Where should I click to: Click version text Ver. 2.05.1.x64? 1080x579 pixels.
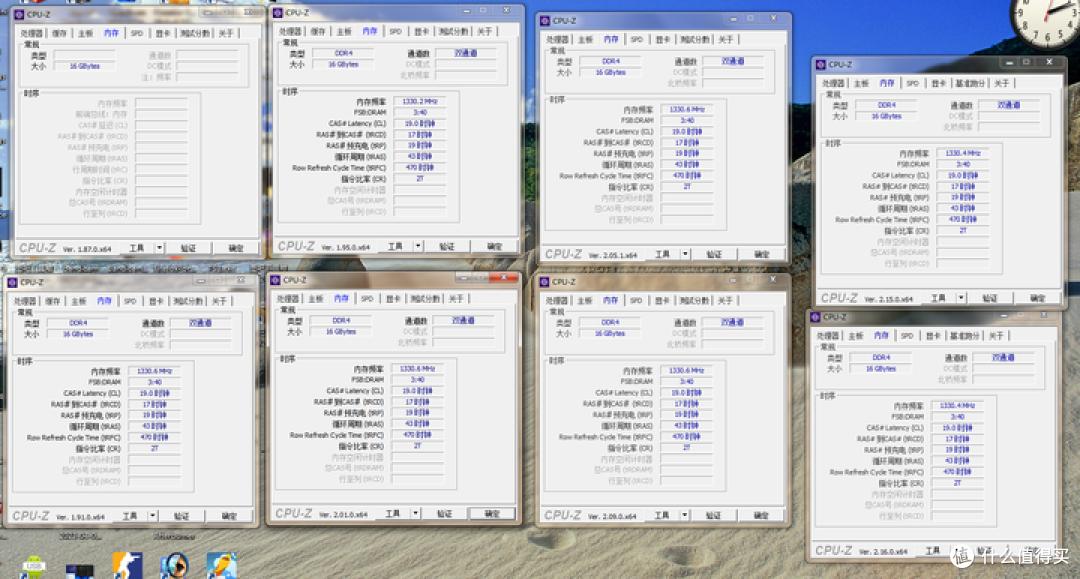(x=613, y=255)
